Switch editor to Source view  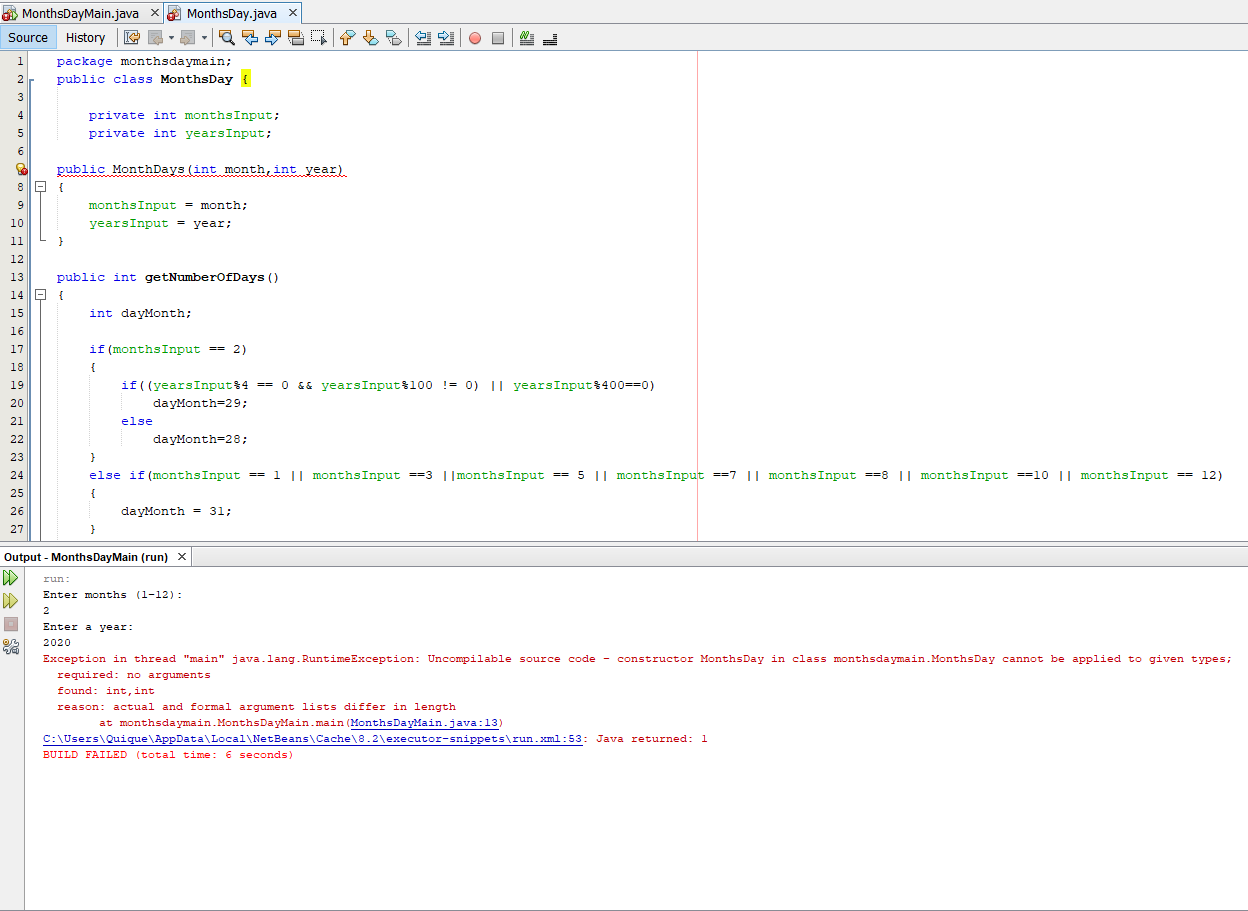pyautogui.click(x=28, y=38)
